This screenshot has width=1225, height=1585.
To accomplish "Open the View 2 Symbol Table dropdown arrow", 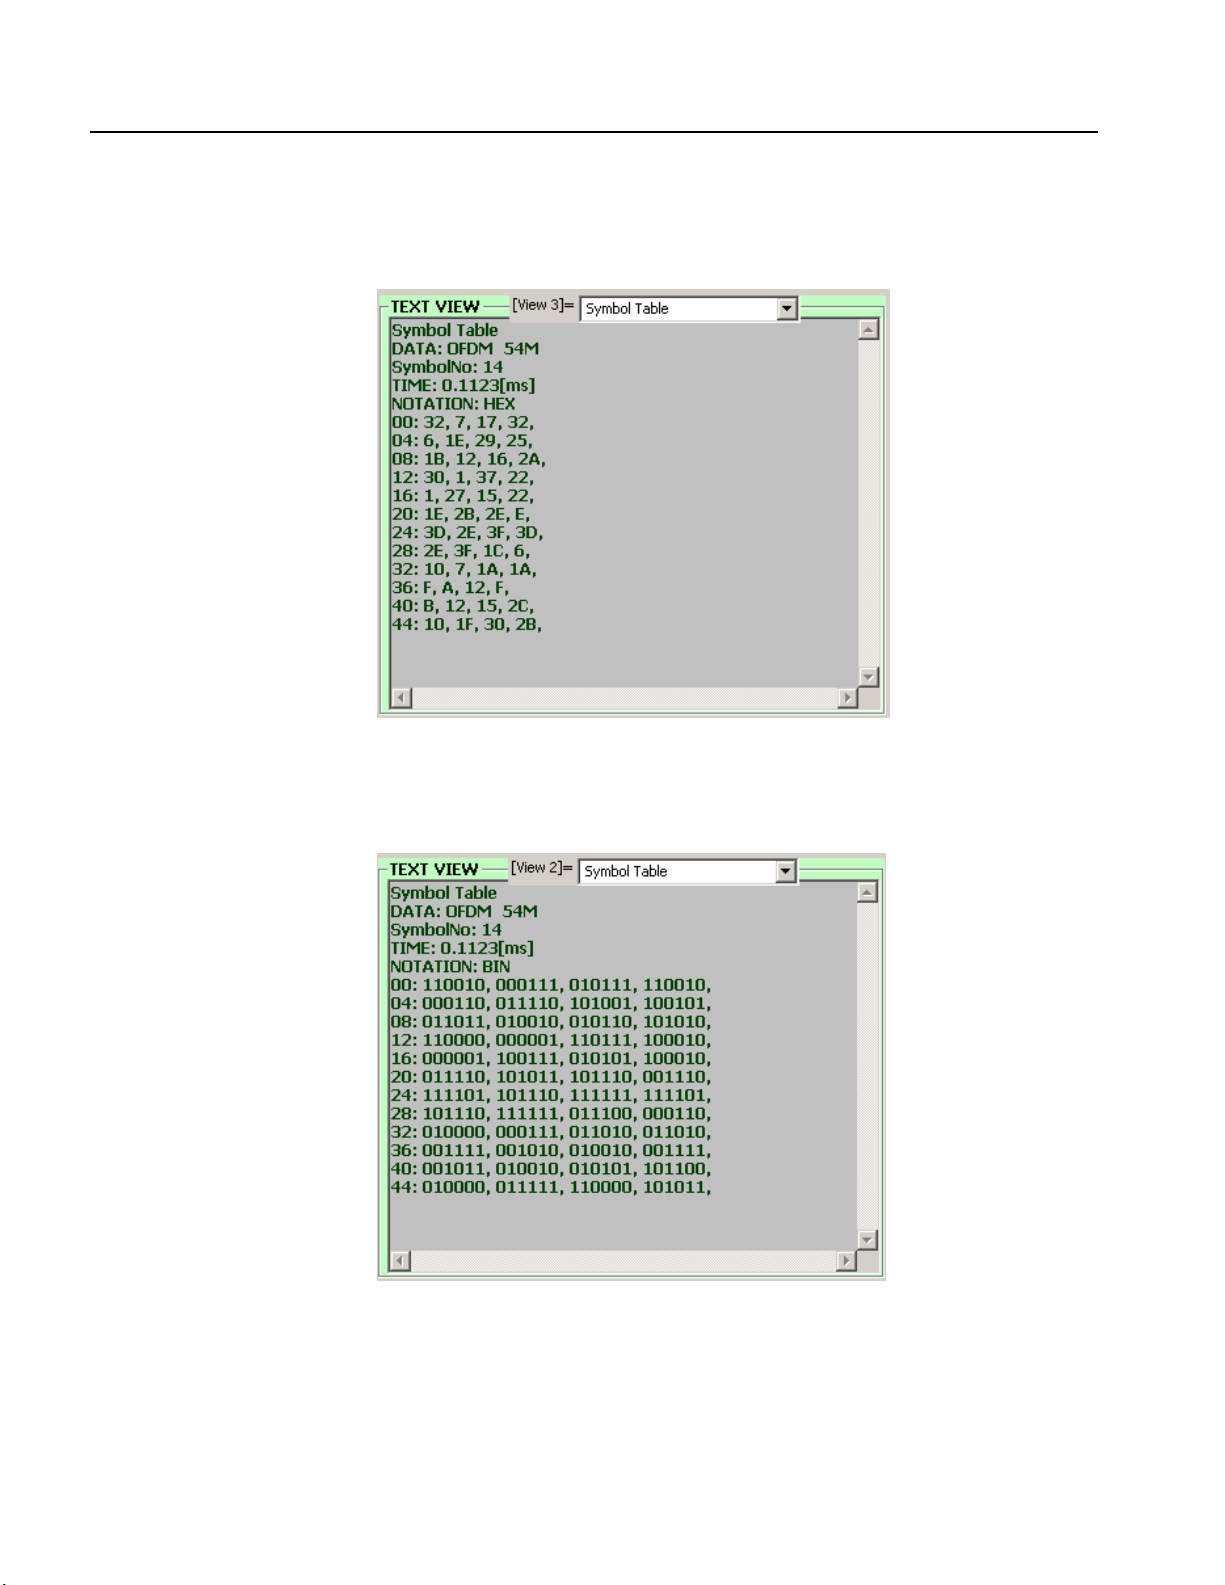I will click(x=786, y=872).
